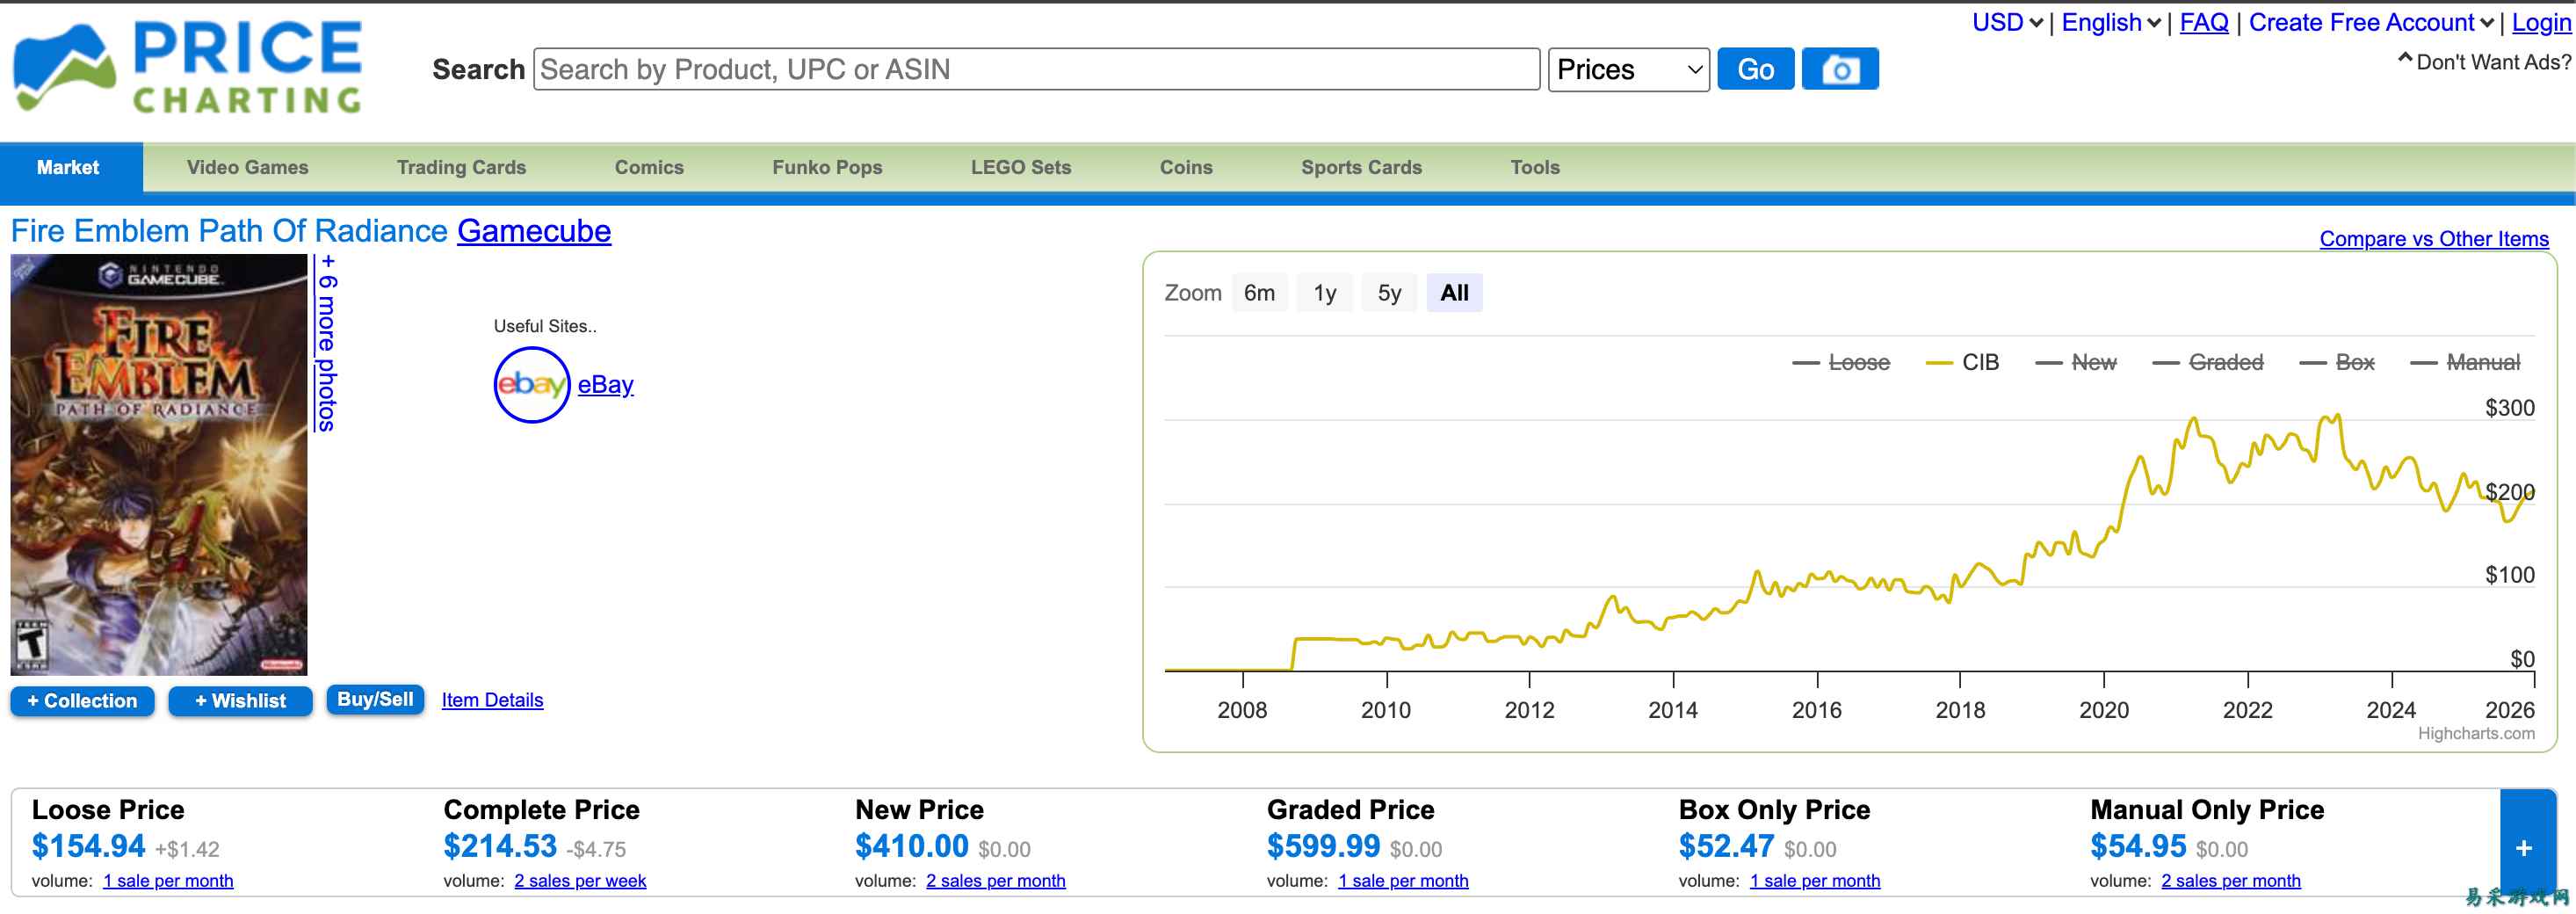Open the Compare vs Other Items link
The height and width of the screenshot is (914, 2576).
pyautogui.click(x=2433, y=239)
